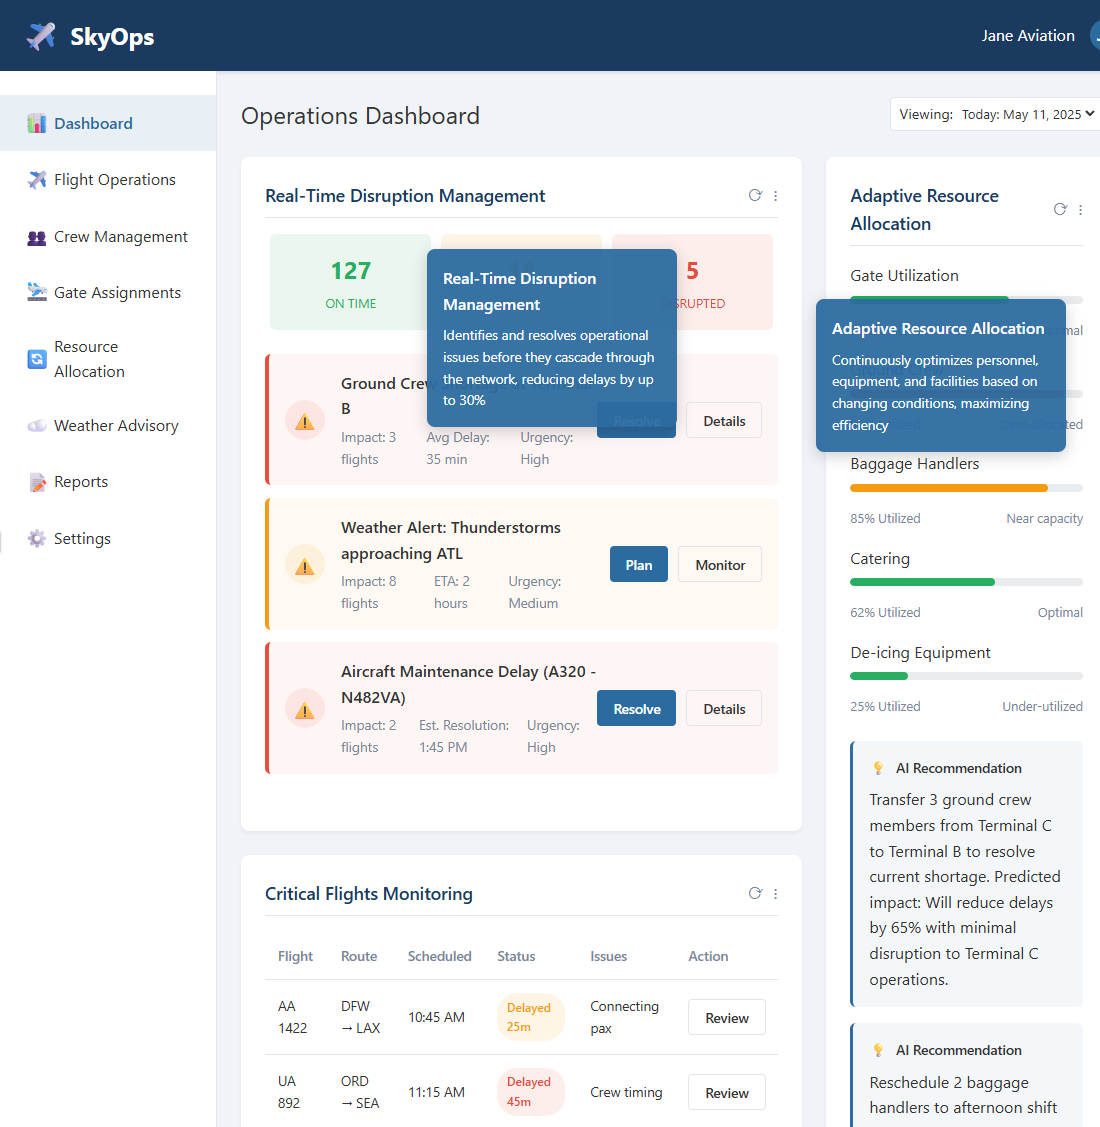Click the Operations Dashboard heading

[x=360, y=116]
